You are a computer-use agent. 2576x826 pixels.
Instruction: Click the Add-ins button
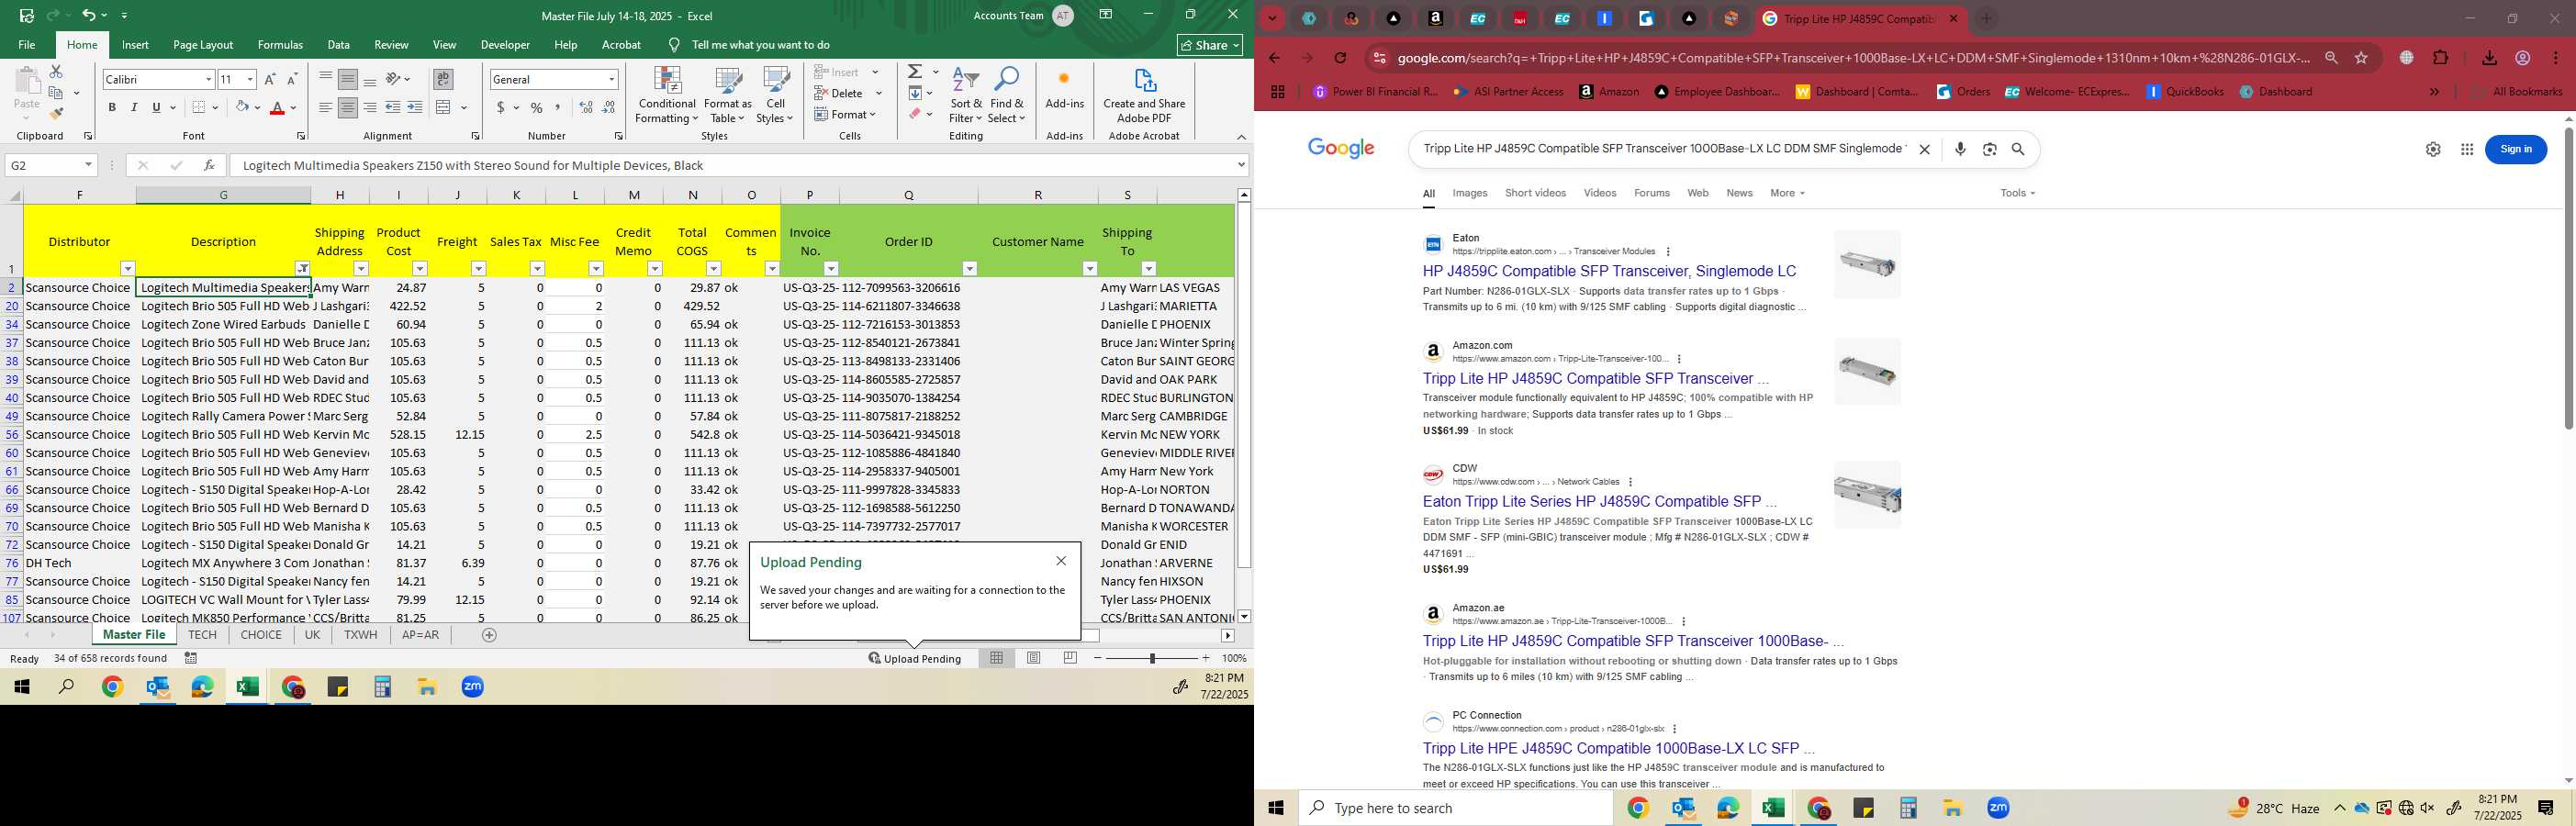1064,89
